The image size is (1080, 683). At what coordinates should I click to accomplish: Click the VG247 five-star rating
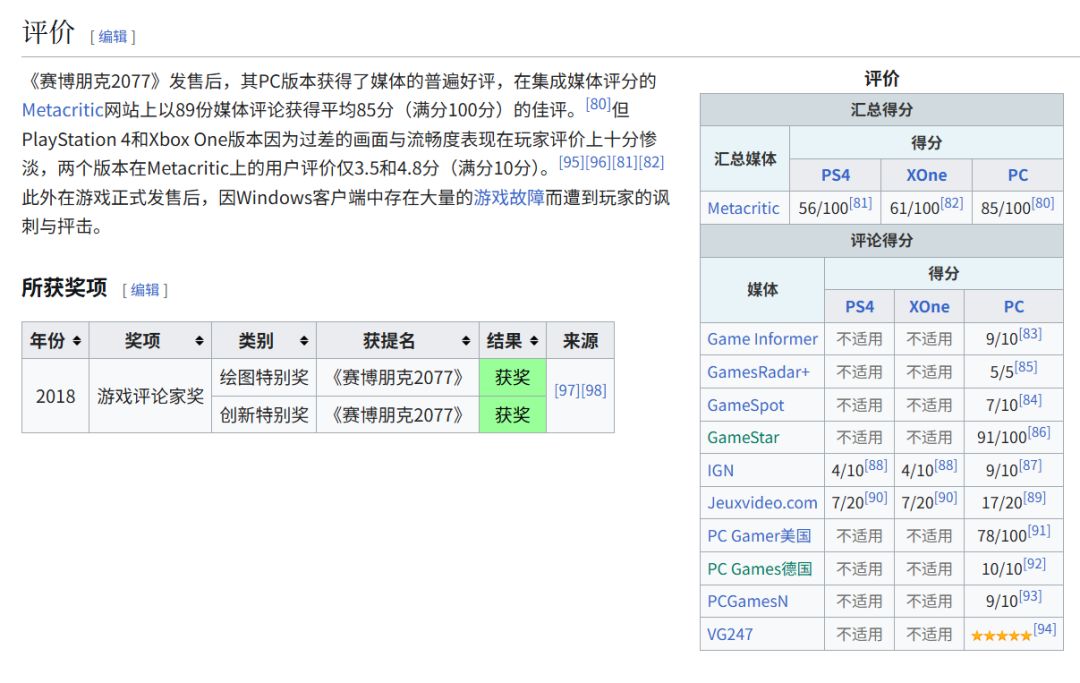(x=1000, y=635)
